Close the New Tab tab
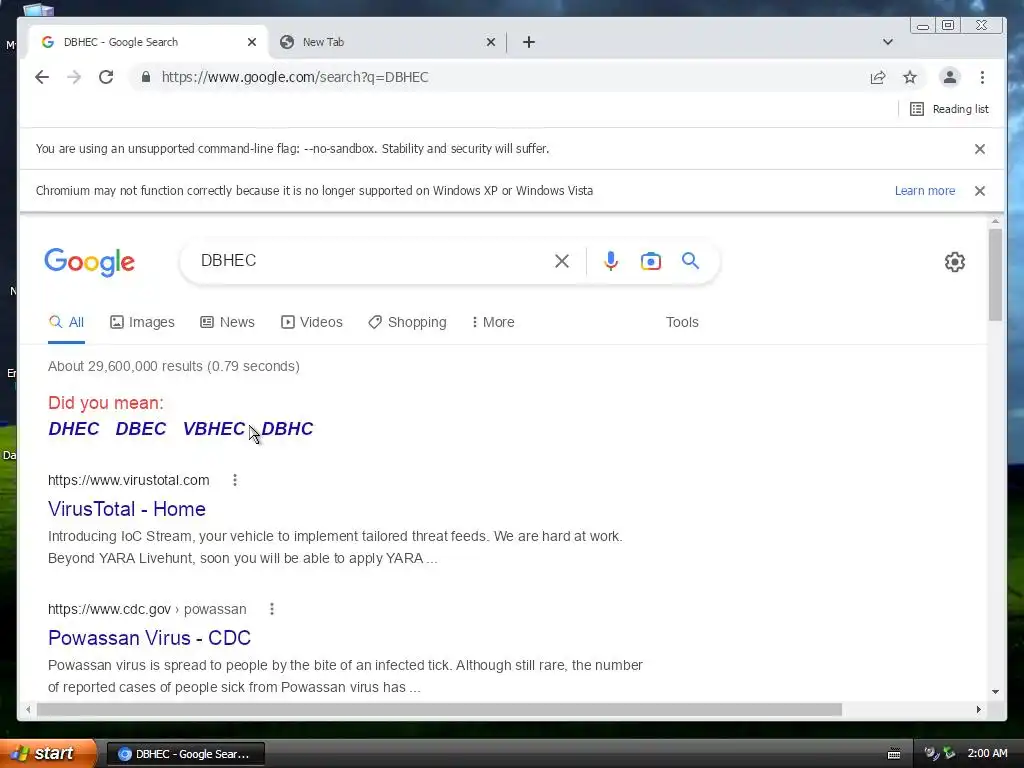Image resolution: width=1024 pixels, height=768 pixels. [491, 42]
